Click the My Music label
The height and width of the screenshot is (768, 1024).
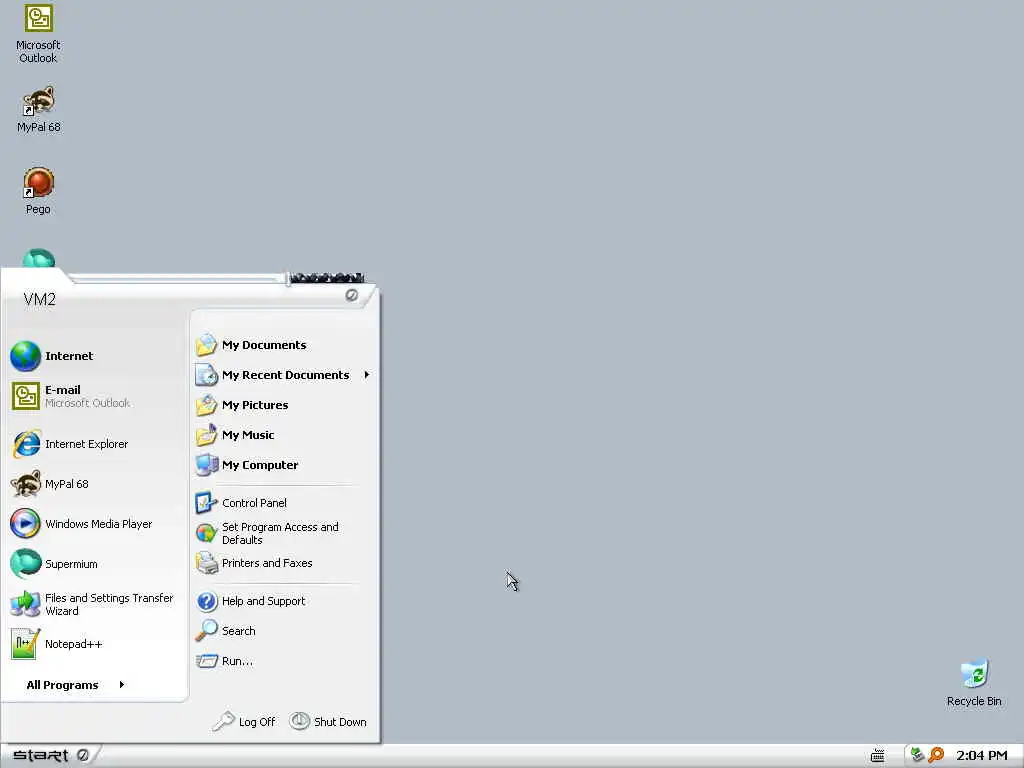[248, 435]
